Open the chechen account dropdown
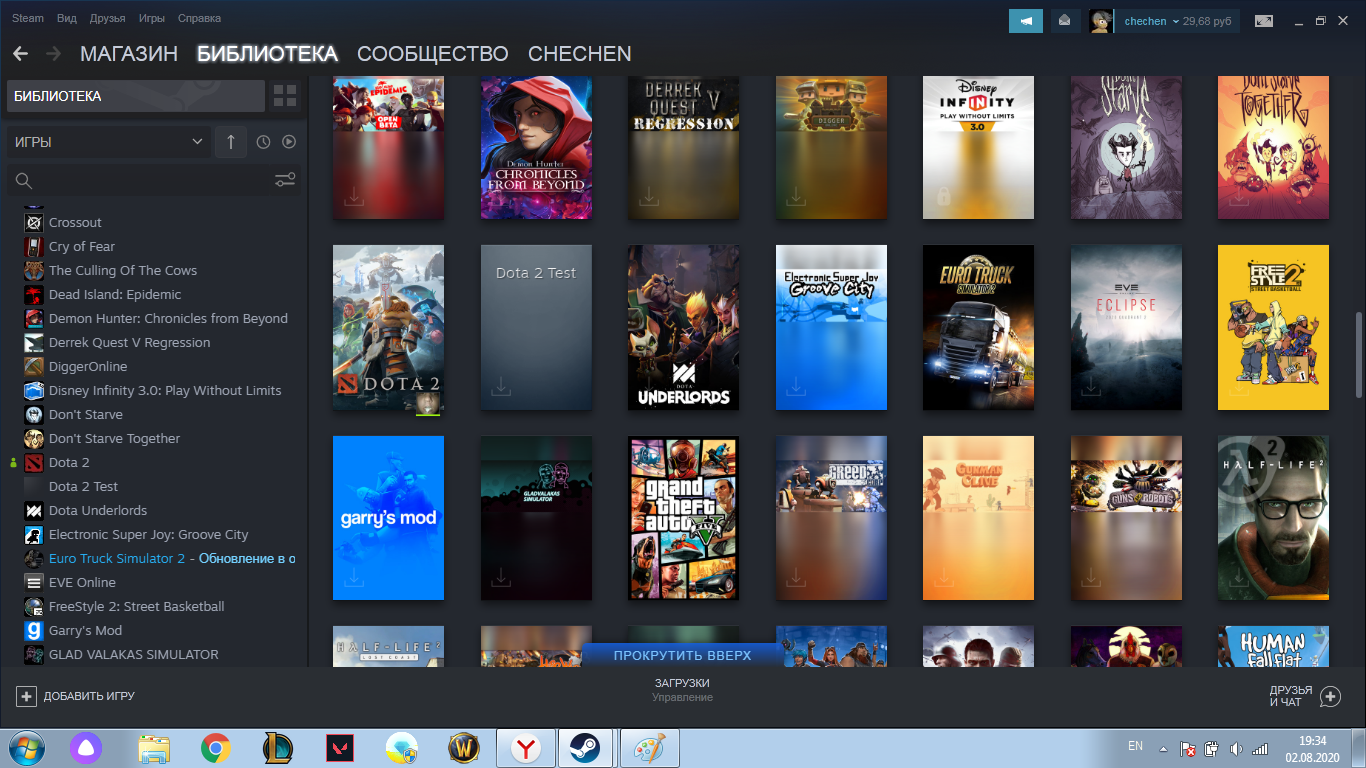1366x768 pixels. coord(1152,21)
